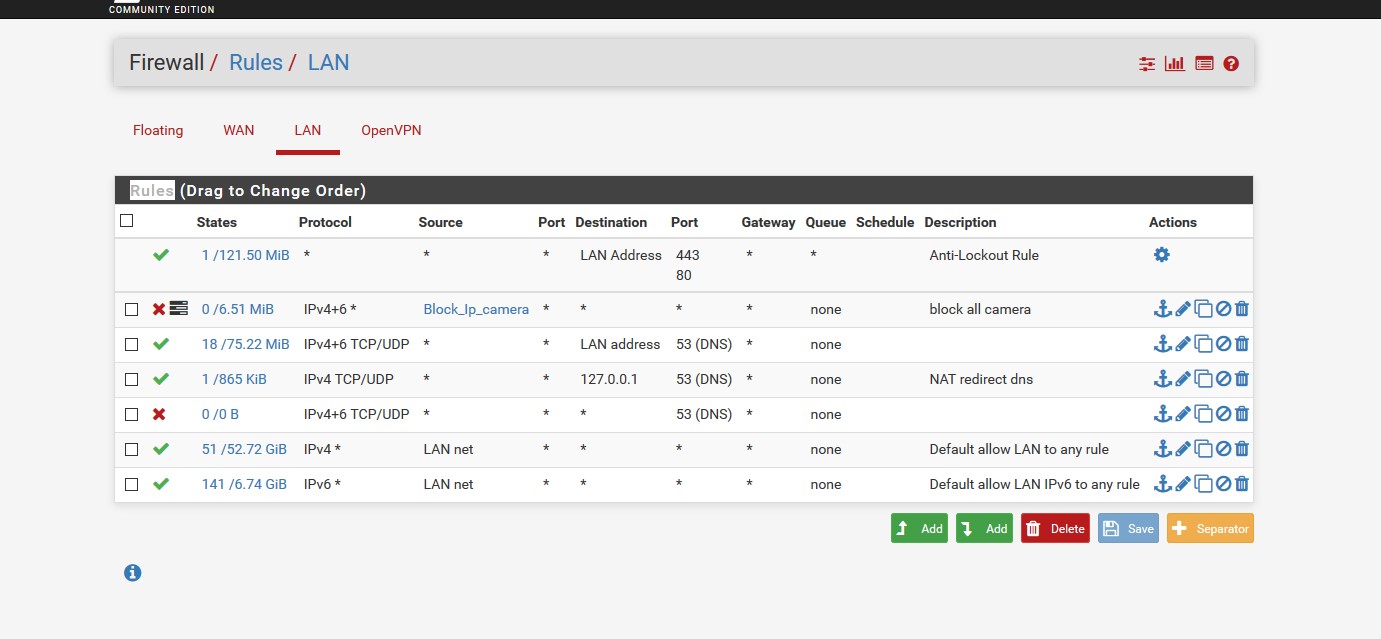Open states link 18 /75.22 MiB
The width and height of the screenshot is (1381, 639).
pyautogui.click(x=245, y=344)
